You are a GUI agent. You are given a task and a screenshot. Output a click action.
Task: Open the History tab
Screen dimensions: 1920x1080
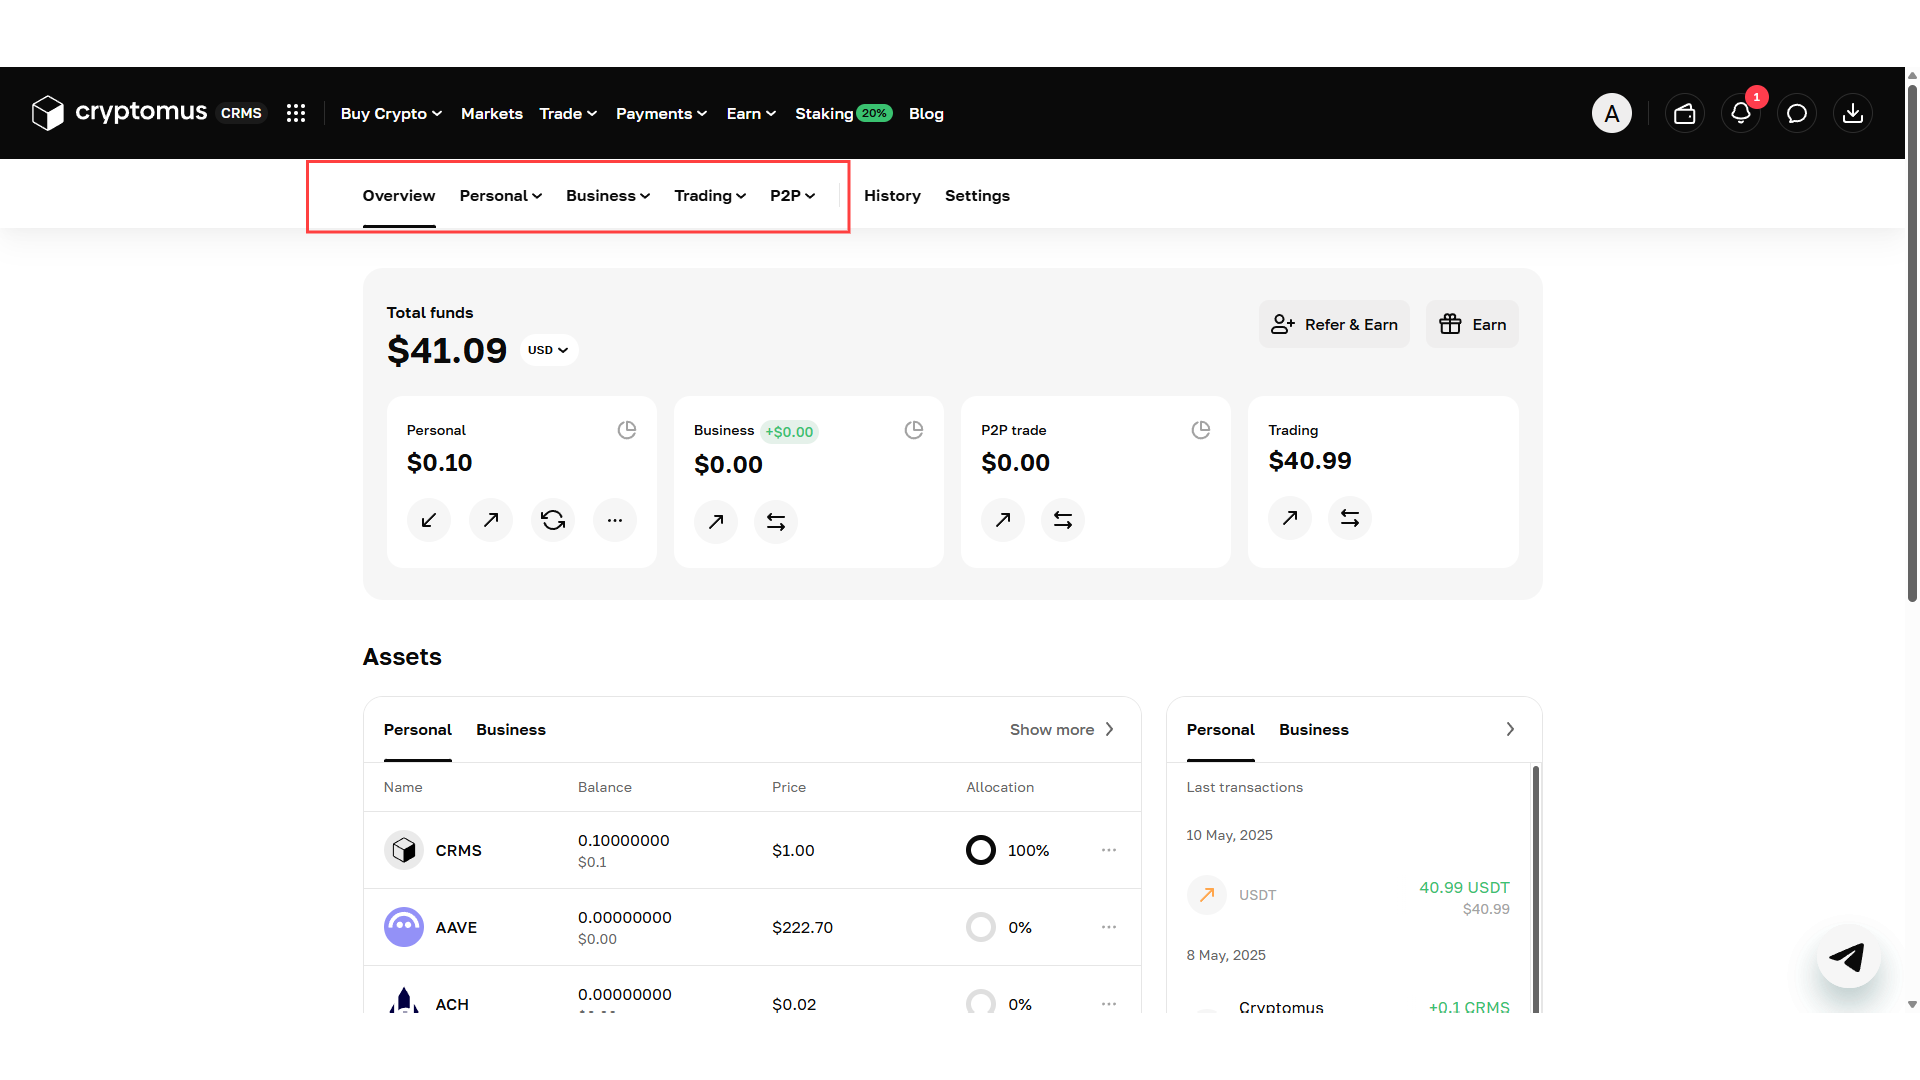coord(892,196)
